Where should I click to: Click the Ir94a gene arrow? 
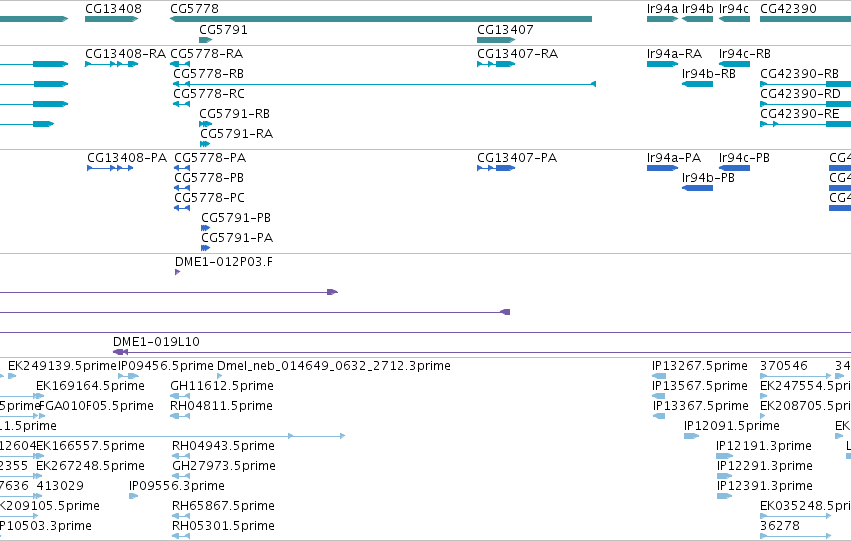point(663,19)
